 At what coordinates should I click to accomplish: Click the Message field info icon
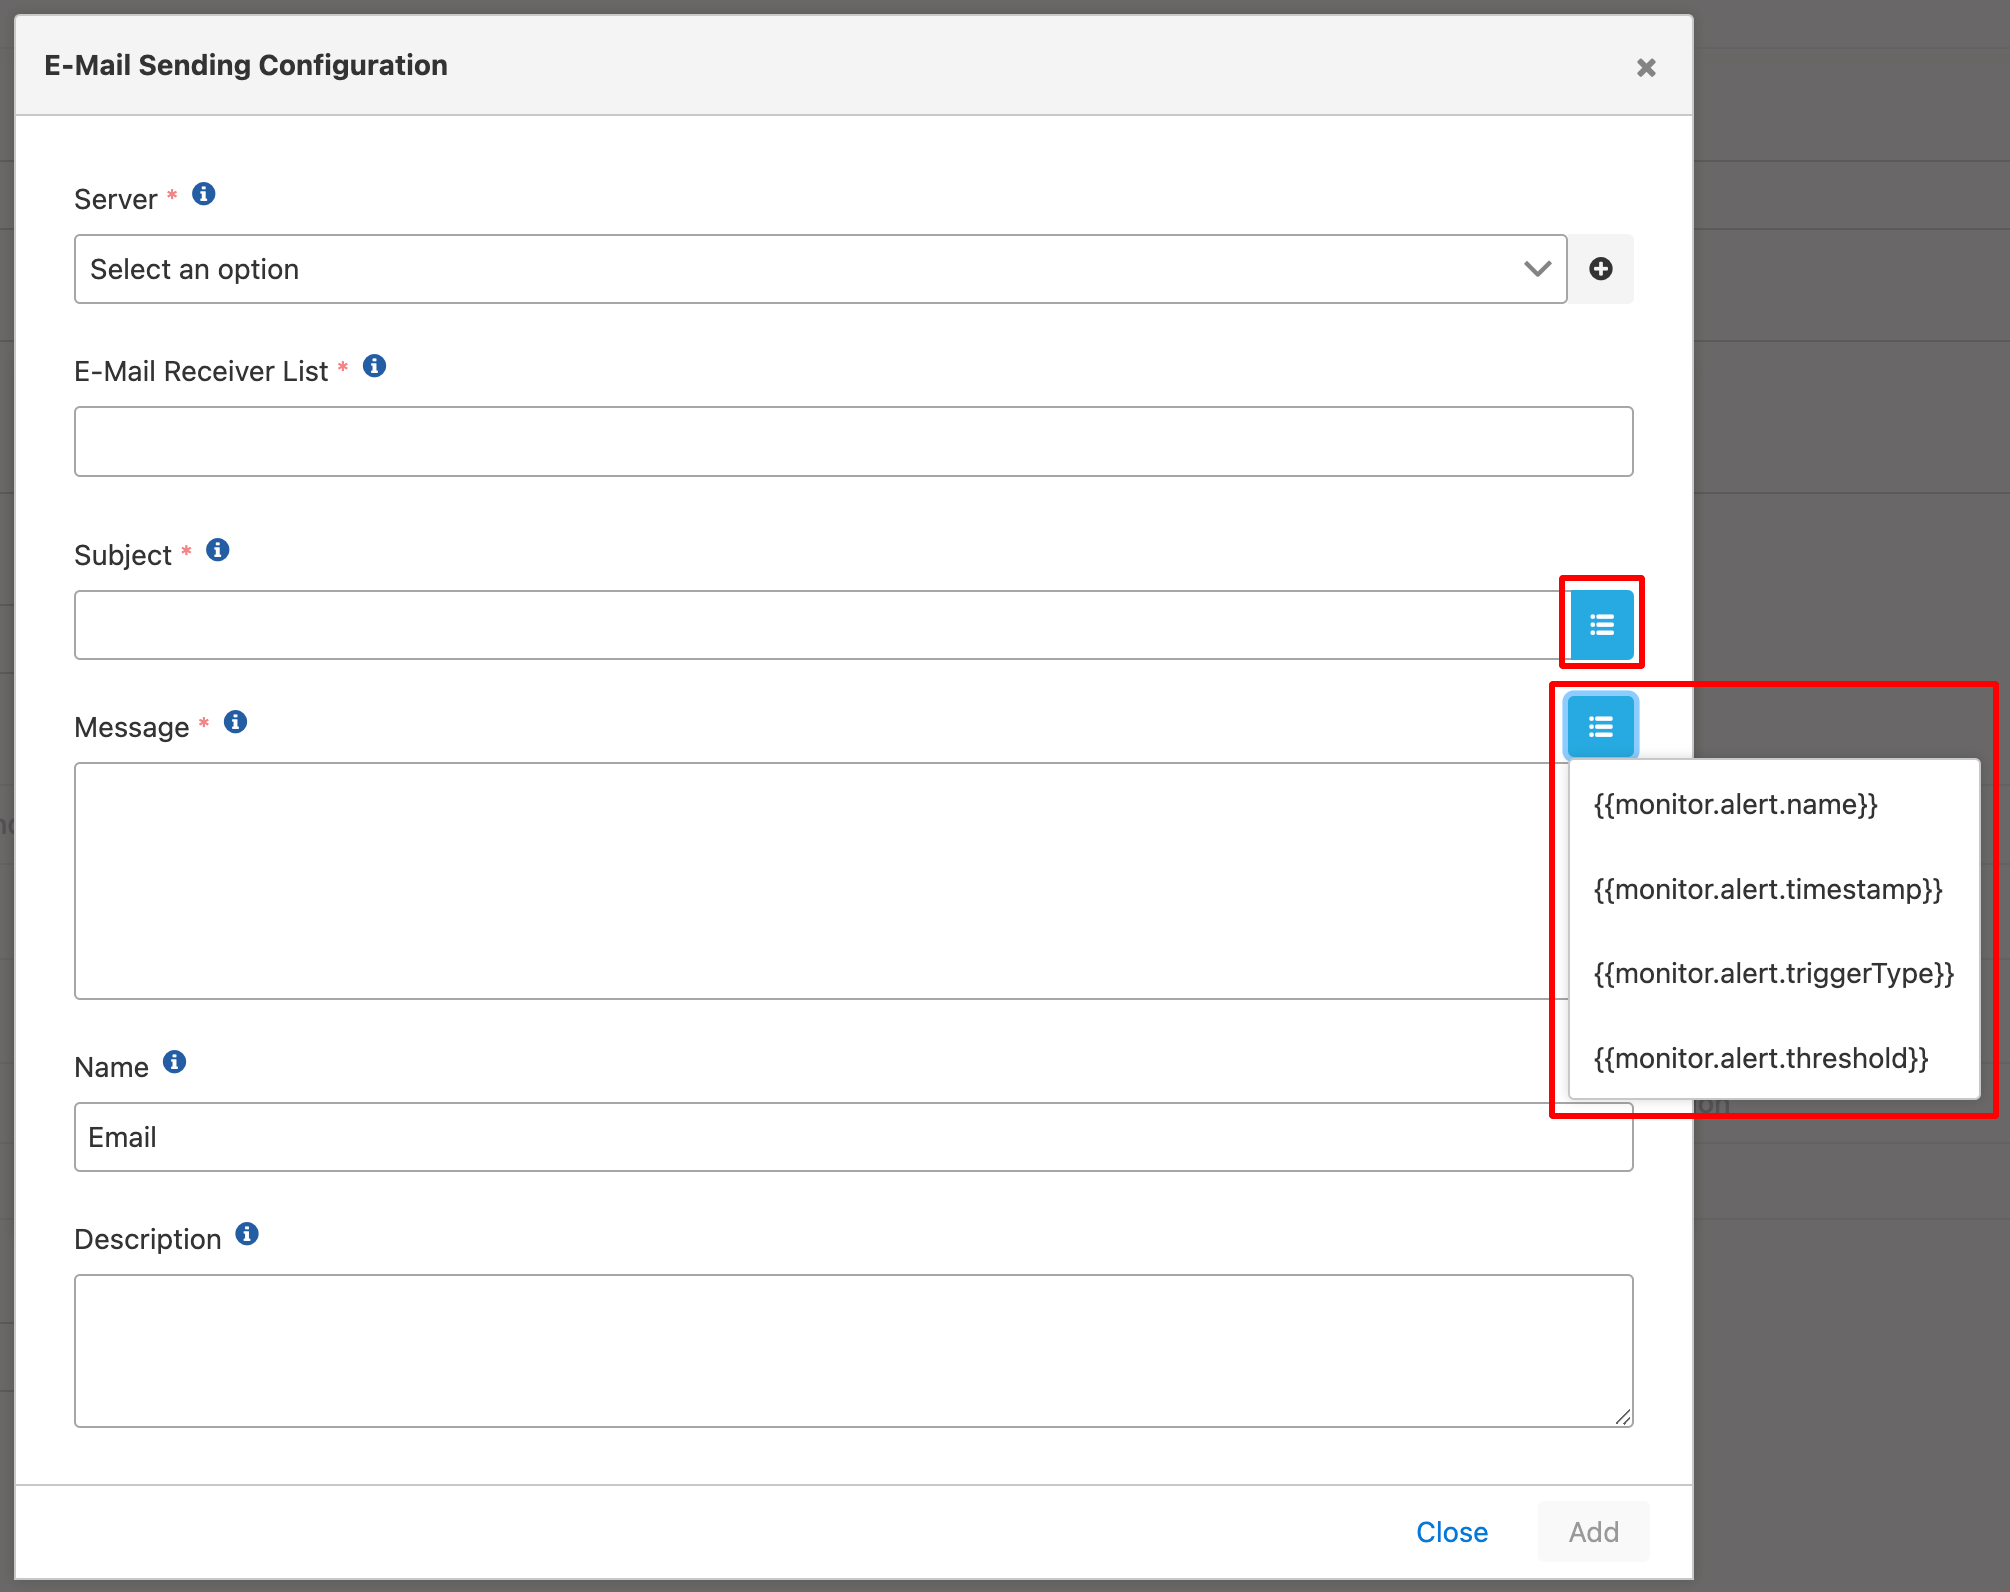[x=236, y=722]
